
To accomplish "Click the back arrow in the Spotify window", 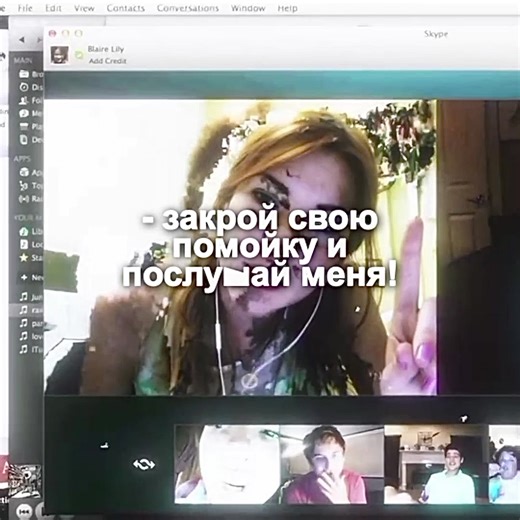I will [22, 40].
